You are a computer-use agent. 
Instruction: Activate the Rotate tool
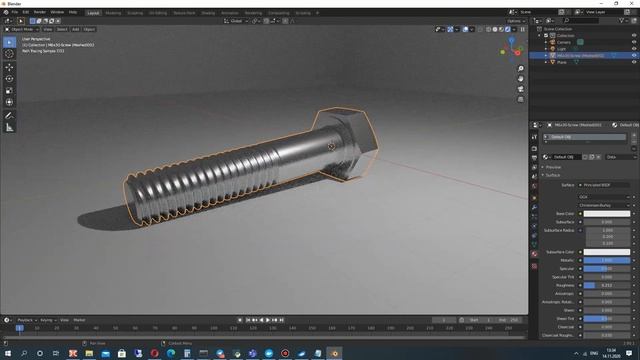coord(9,79)
